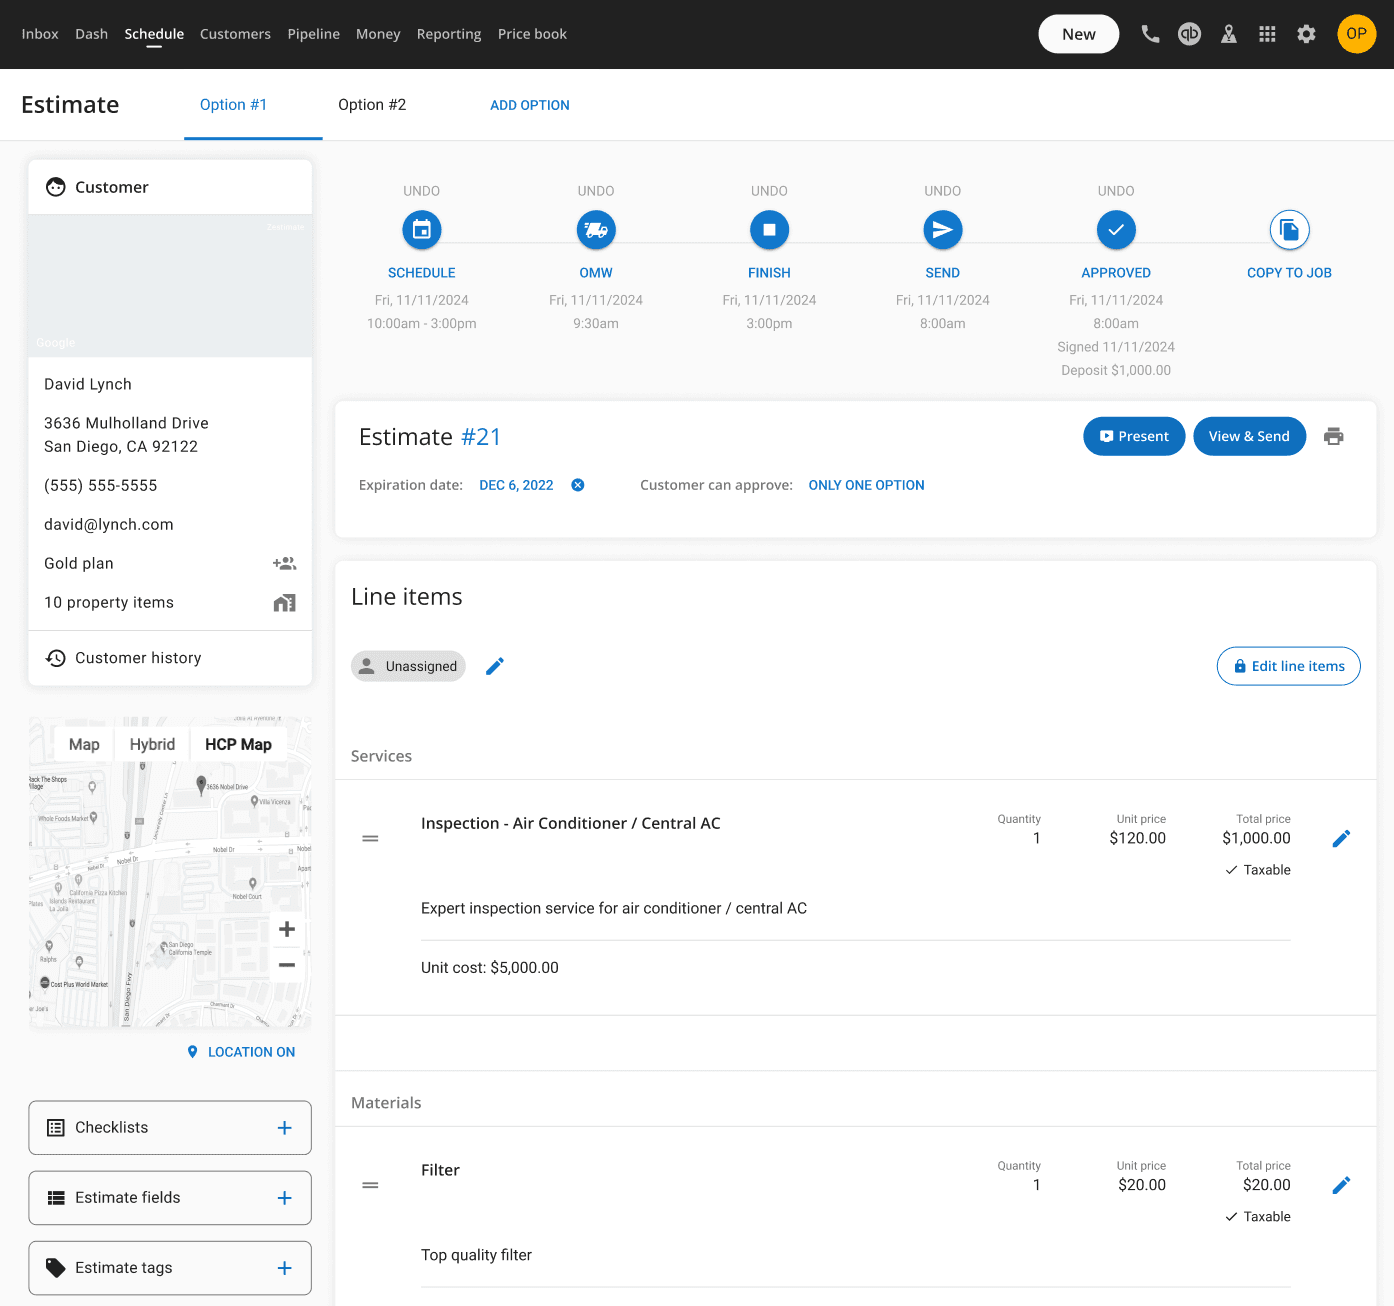Undo the Approved step
Image resolution: width=1394 pixels, height=1306 pixels.
(1116, 191)
